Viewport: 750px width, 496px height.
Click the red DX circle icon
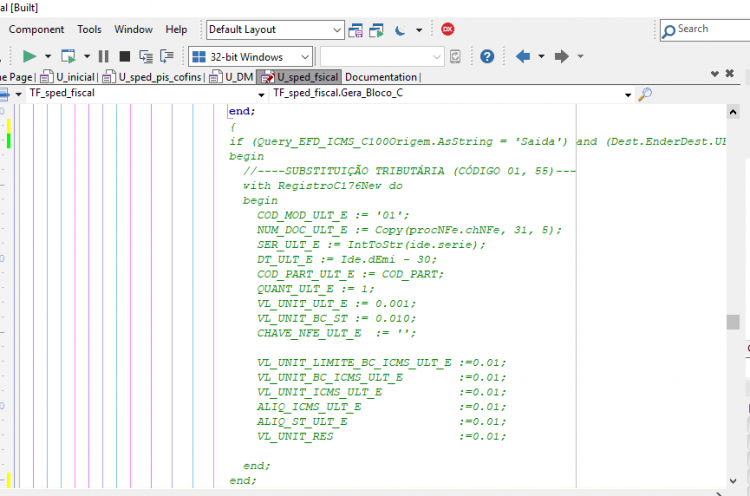(x=448, y=29)
